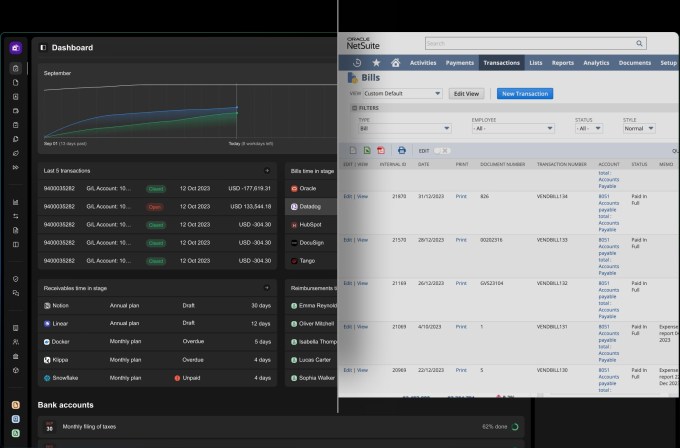Open the Style Normal dropdown
Image resolution: width=680 pixels, height=448 pixels.
pos(639,128)
